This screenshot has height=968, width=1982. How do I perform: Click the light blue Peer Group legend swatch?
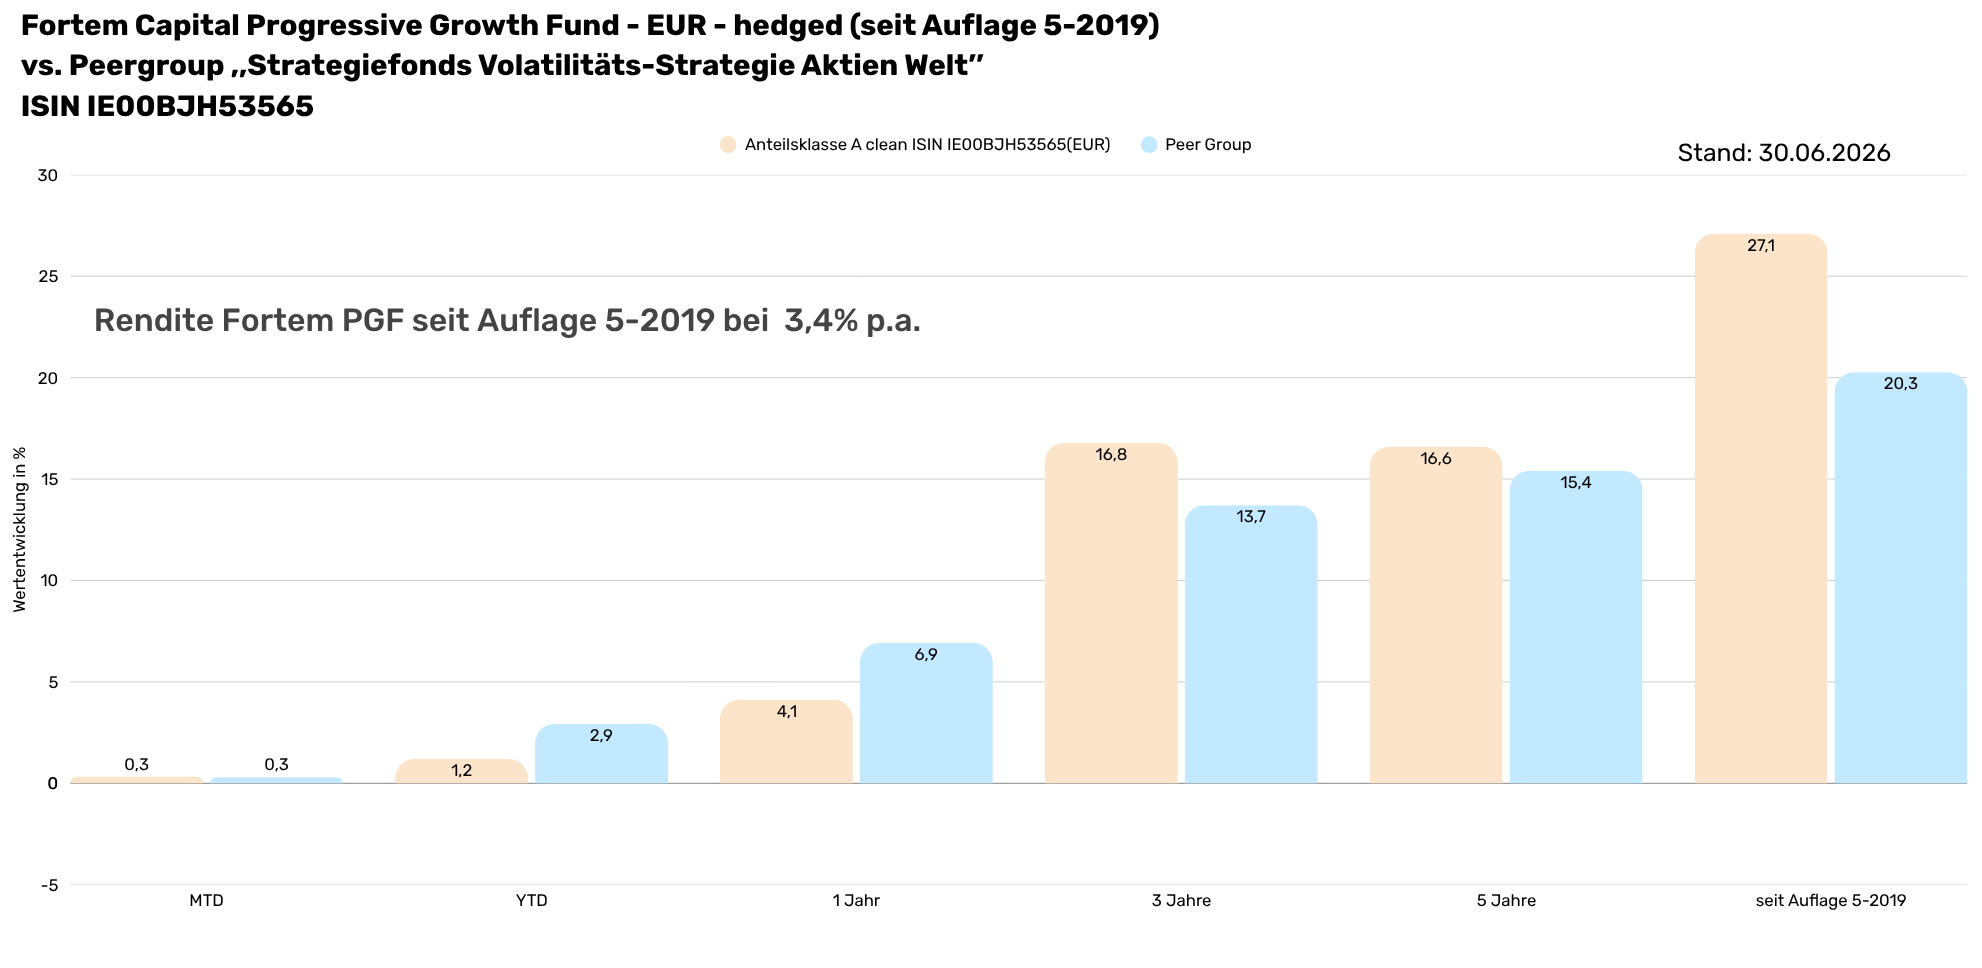tap(1149, 145)
